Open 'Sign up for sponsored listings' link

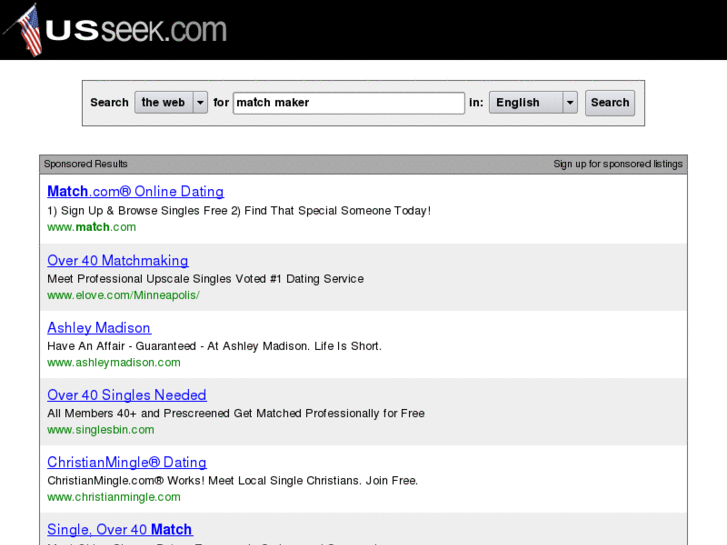pyautogui.click(x=618, y=164)
